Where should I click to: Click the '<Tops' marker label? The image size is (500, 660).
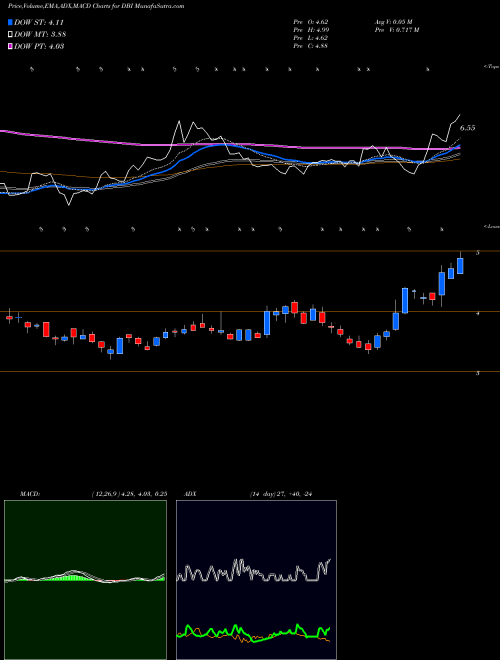click(x=492, y=67)
